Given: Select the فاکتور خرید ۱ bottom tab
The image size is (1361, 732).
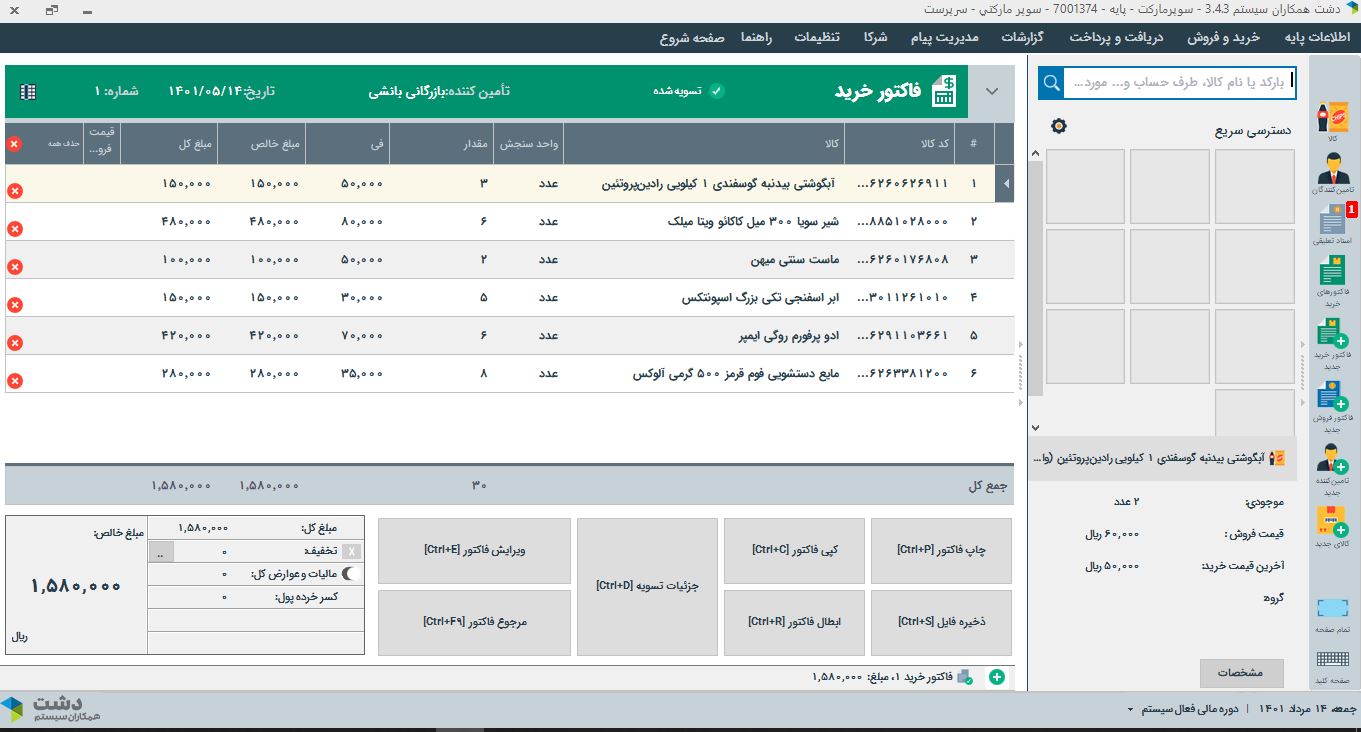Looking at the screenshot, I should (890, 677).
